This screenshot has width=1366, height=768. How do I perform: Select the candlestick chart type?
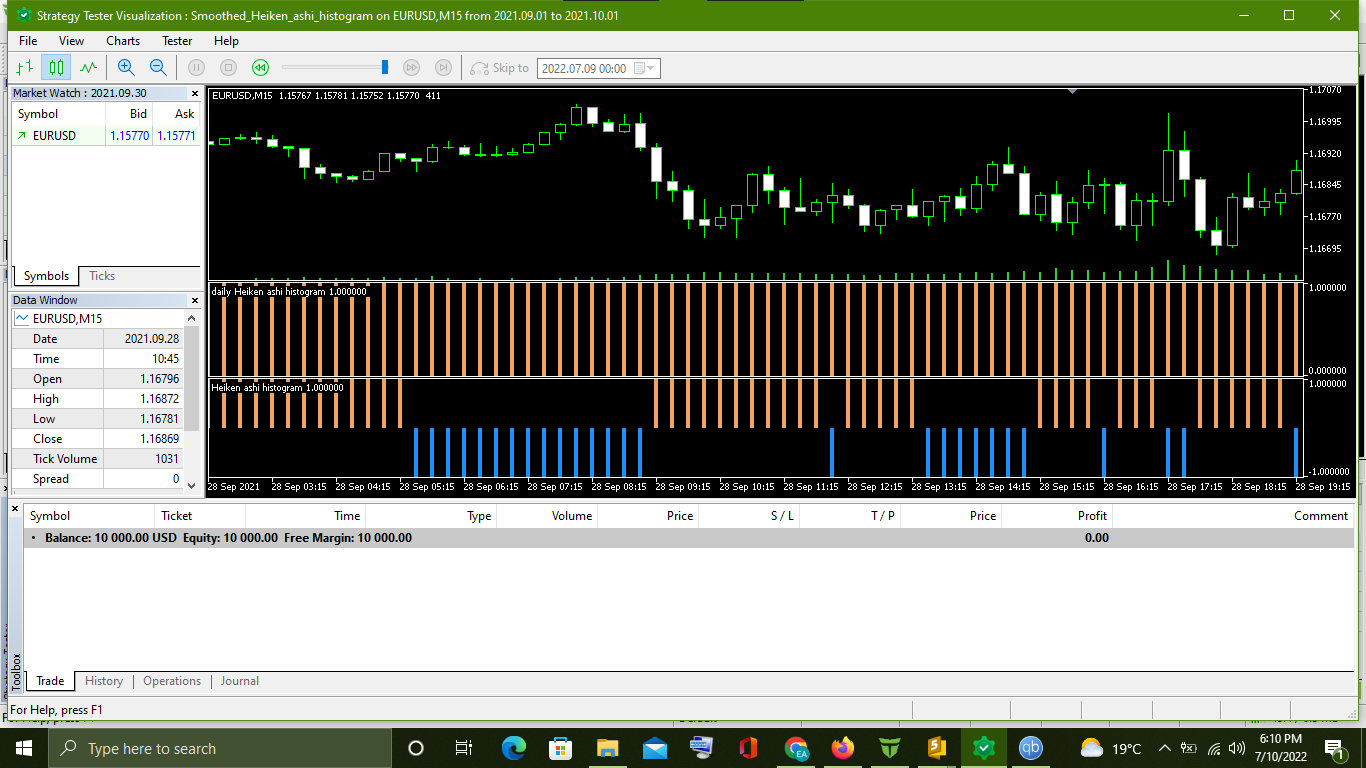click(57, 68)
